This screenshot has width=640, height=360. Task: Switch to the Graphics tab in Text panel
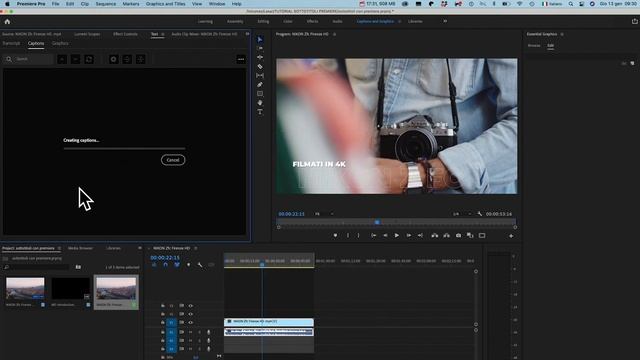point(60,43)
